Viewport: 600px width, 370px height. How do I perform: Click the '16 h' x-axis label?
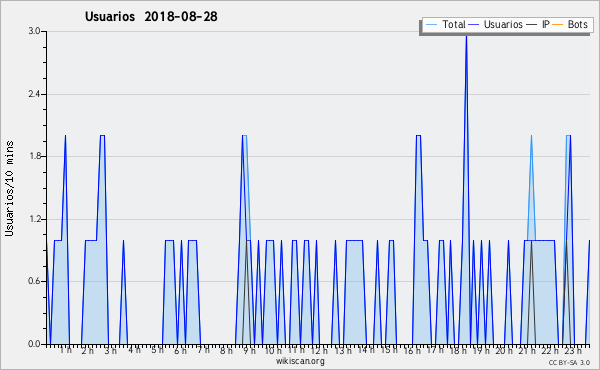412,351
